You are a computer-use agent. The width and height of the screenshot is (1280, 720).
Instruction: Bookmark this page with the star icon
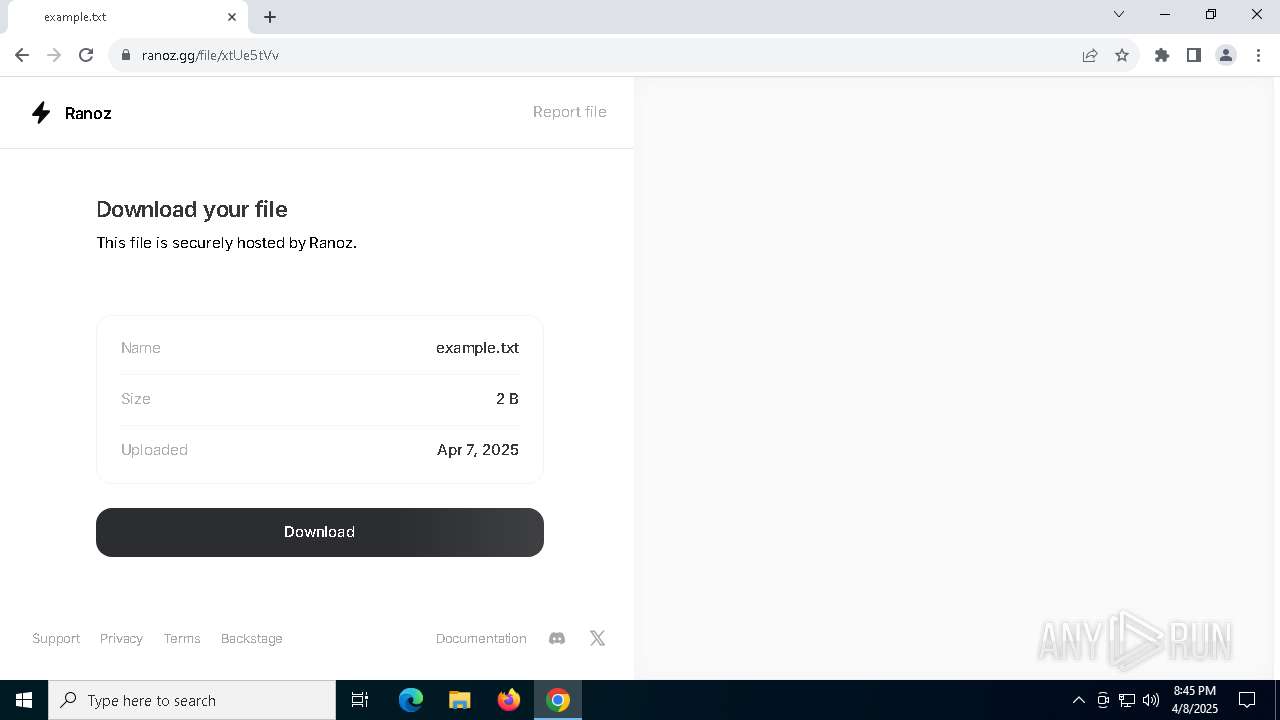[x=1122, y=55]
